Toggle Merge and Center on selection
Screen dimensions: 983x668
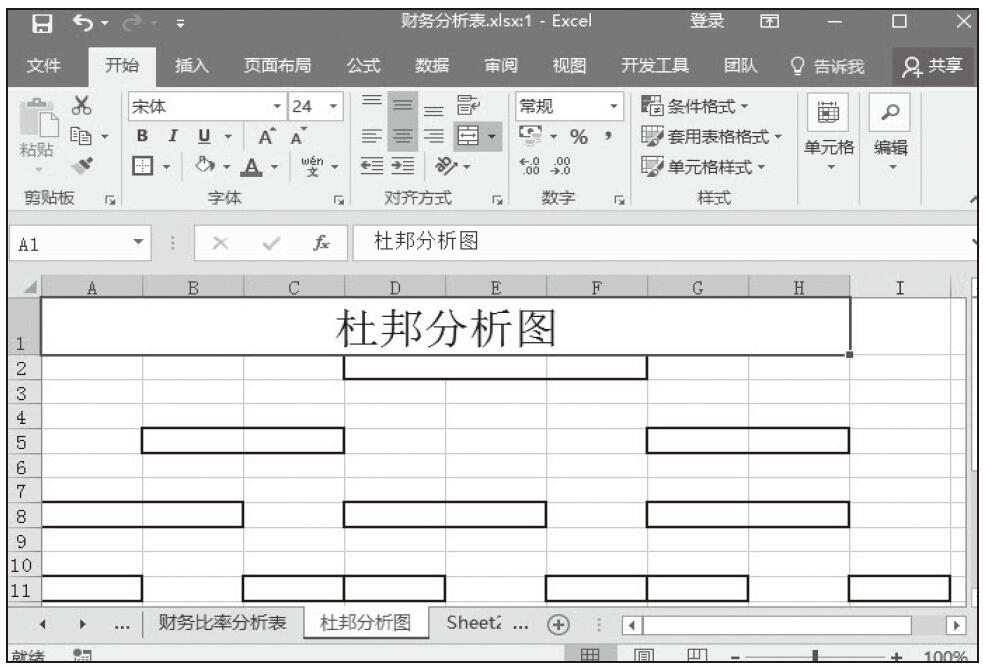465,134
